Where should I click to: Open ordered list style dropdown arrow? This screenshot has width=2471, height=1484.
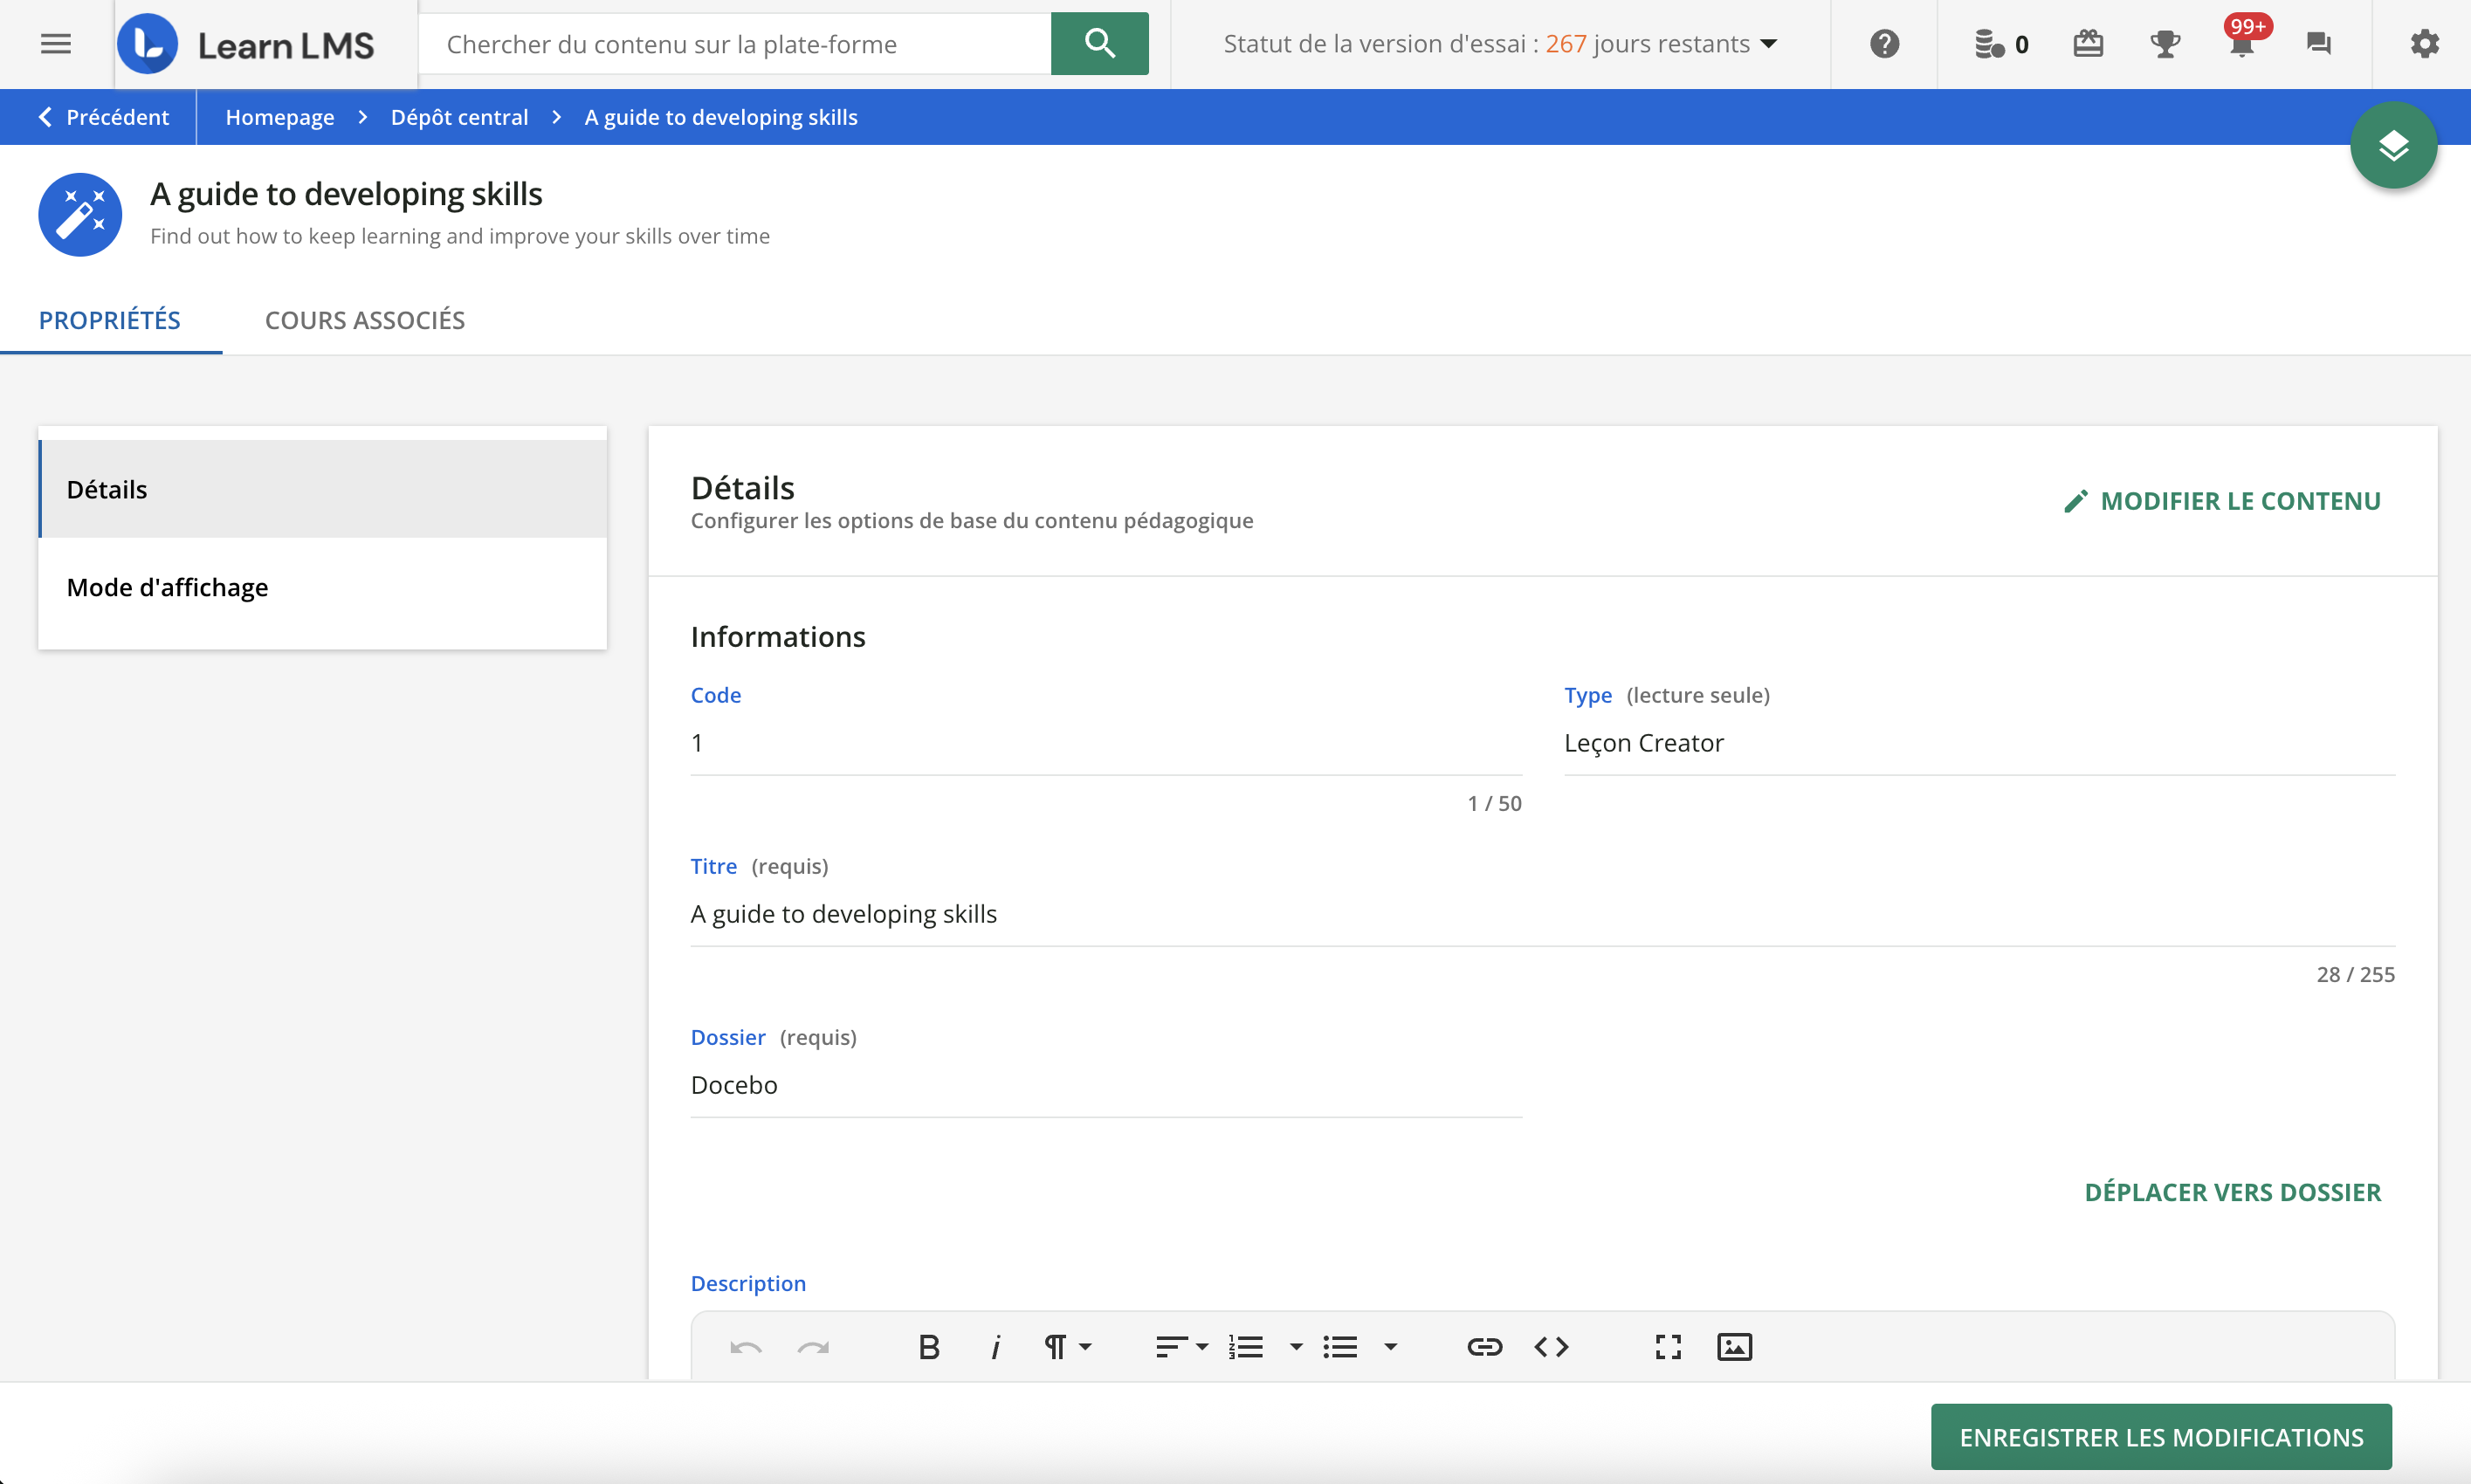[x=1296, y=1347]
